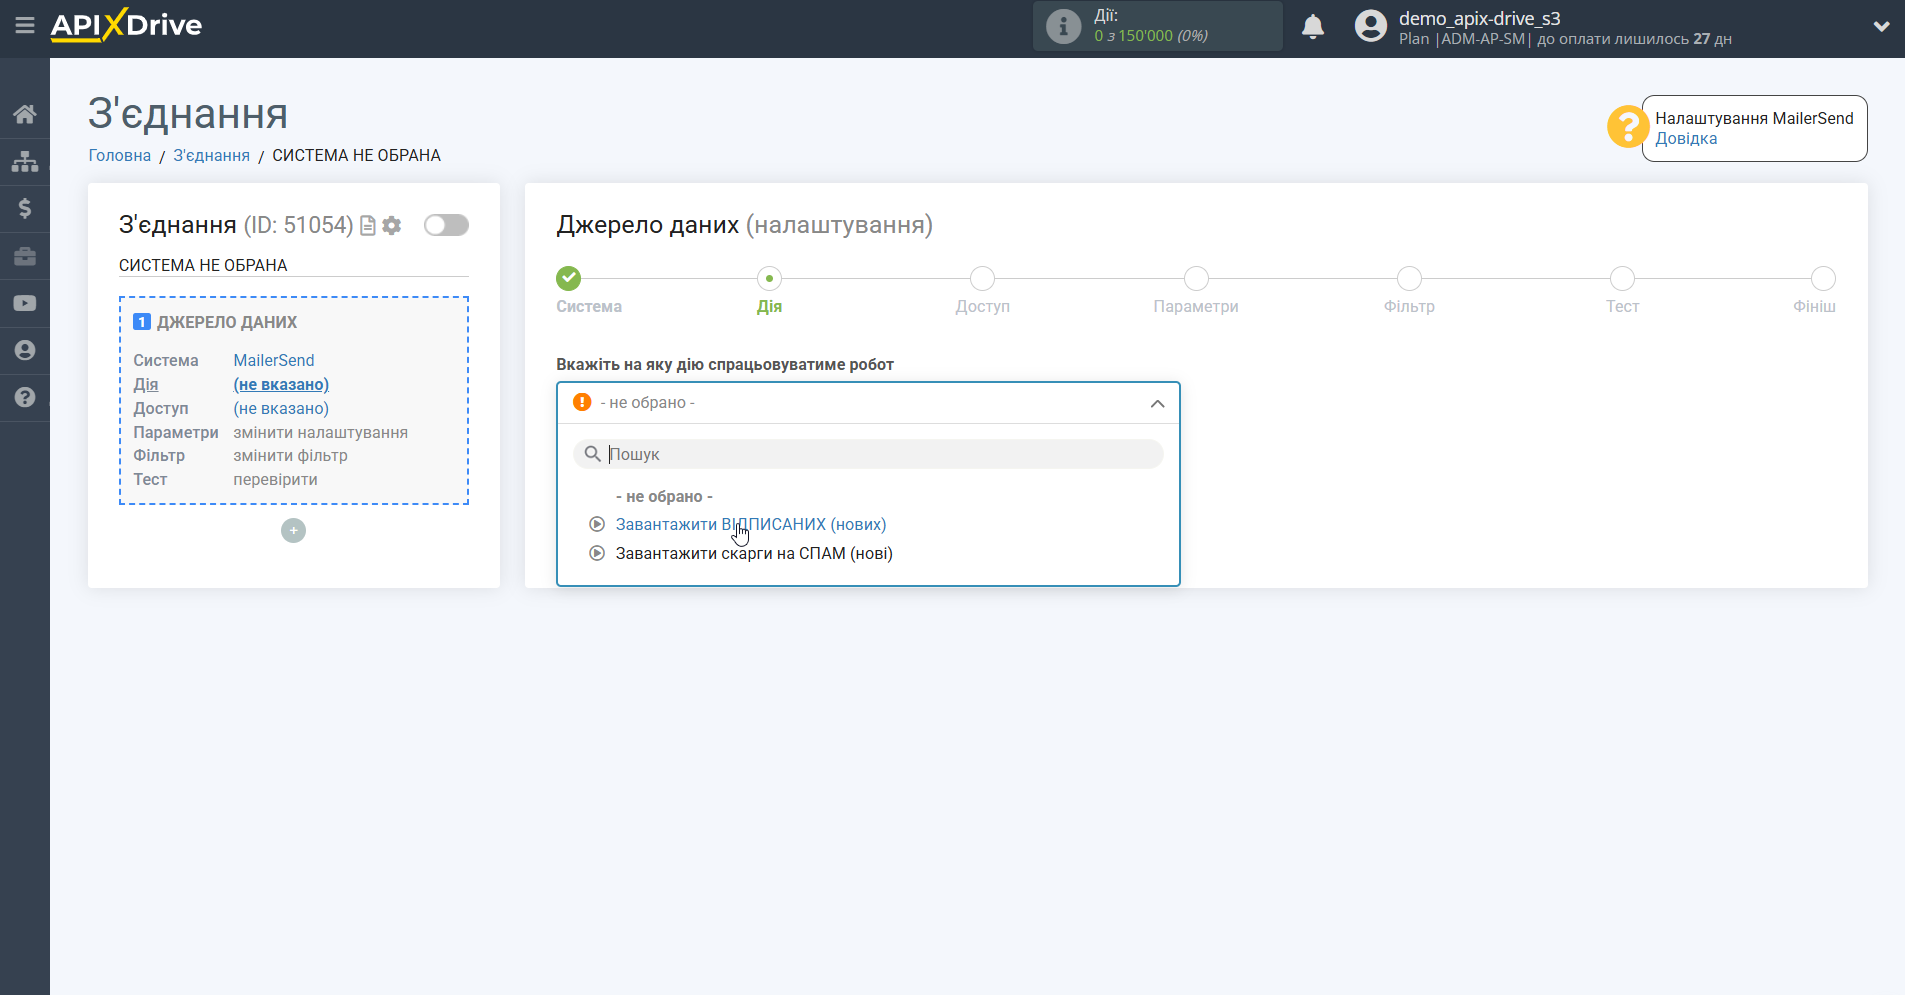
Task: Open the billing dollar sidebar icon
Action: [x=25, y=208]
